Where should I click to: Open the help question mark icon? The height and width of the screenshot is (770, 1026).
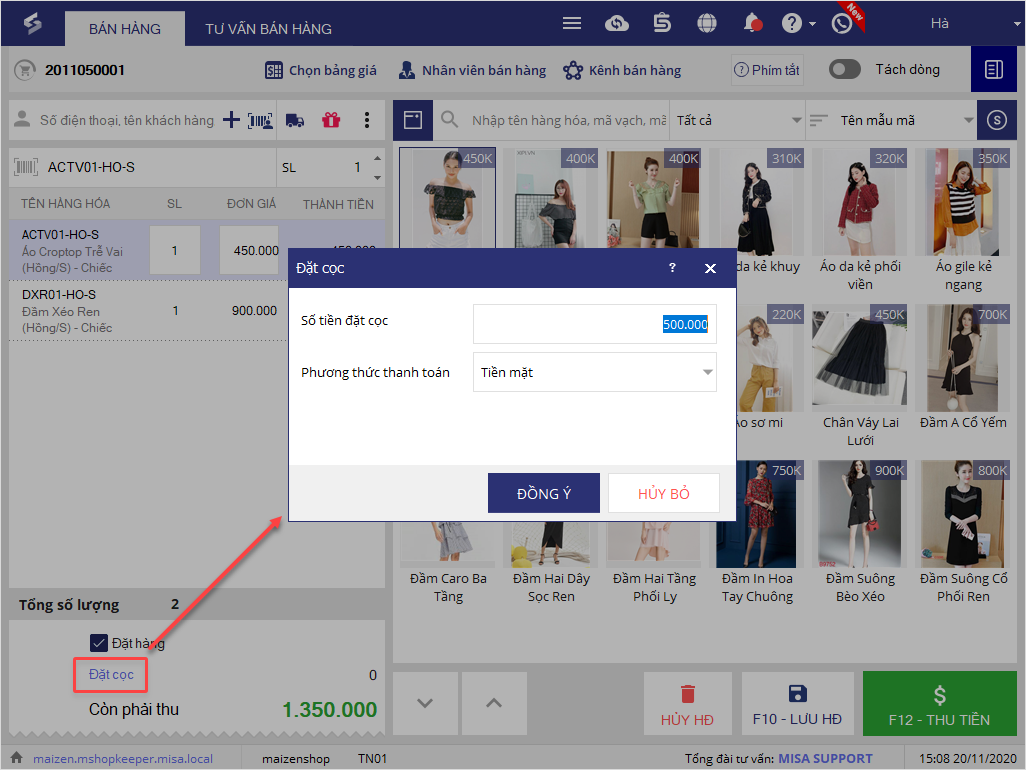pos(792,24)
